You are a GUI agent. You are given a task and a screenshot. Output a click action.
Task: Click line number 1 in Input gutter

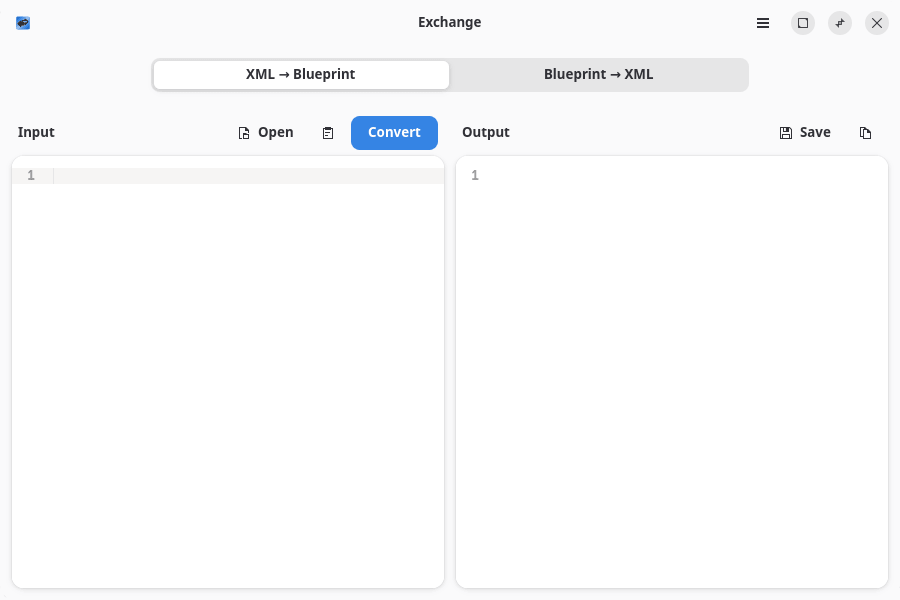(x=31, y=176)
